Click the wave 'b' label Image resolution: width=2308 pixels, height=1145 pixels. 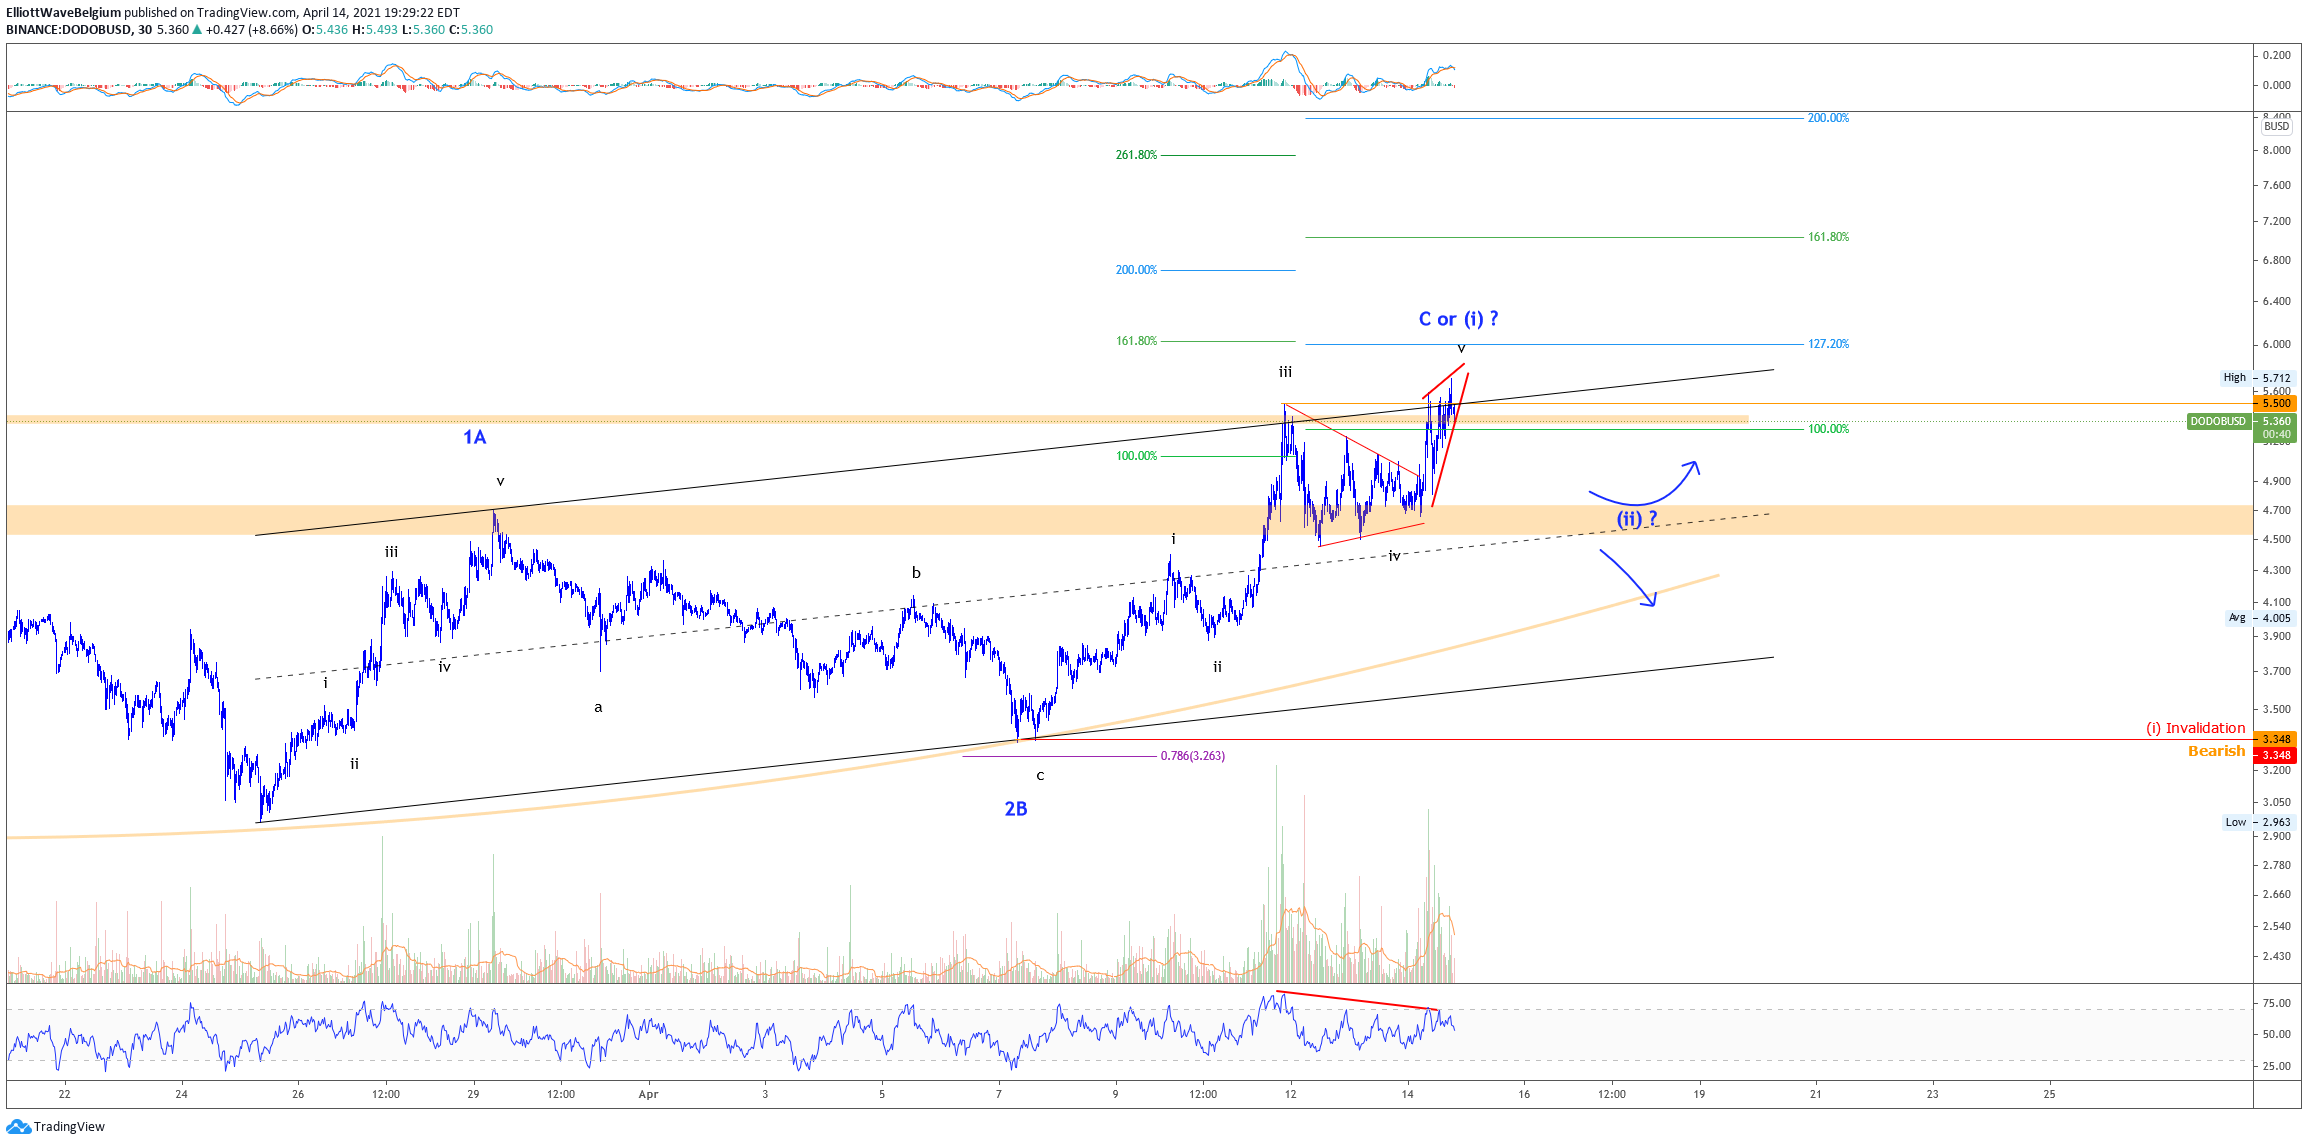pos(916,573)
